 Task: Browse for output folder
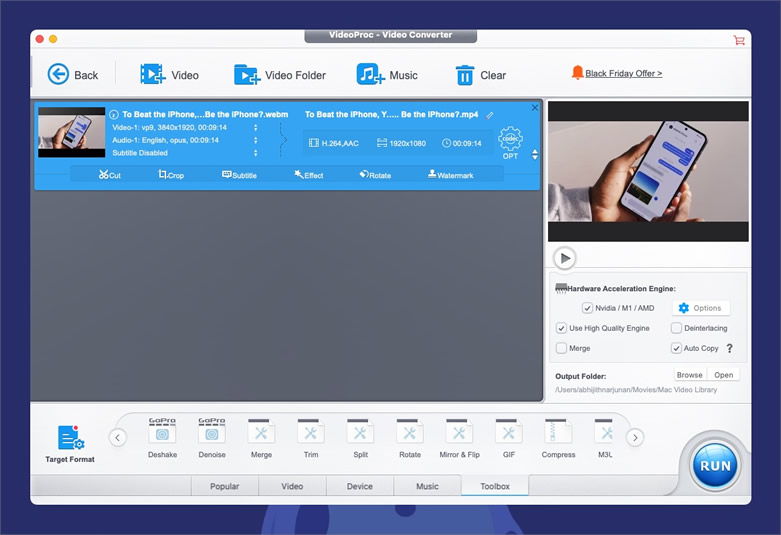[x=689, y=375]
